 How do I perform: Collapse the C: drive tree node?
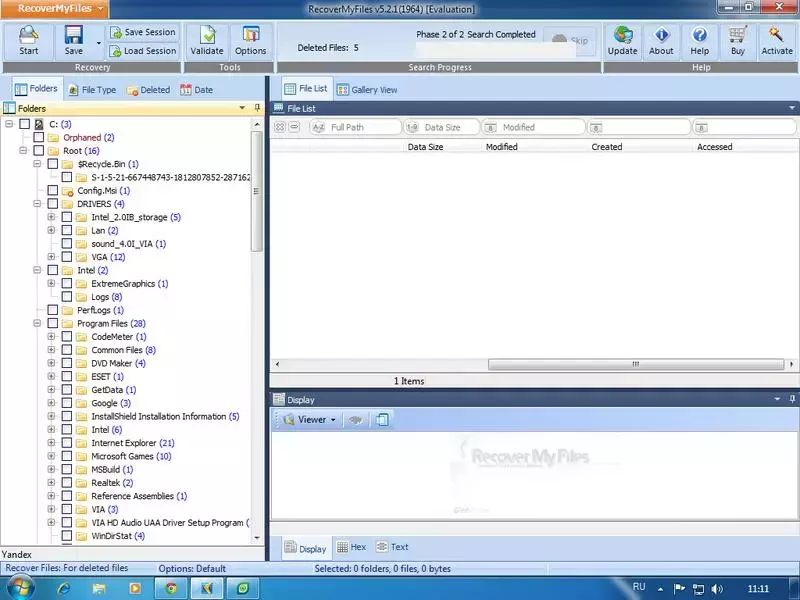tap(9, 123)
